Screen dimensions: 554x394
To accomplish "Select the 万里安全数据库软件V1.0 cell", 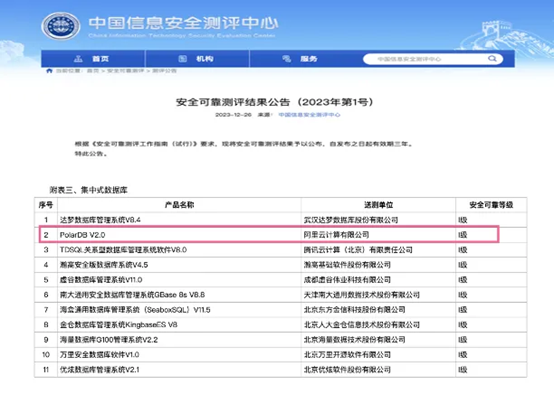I will [179, 354].
